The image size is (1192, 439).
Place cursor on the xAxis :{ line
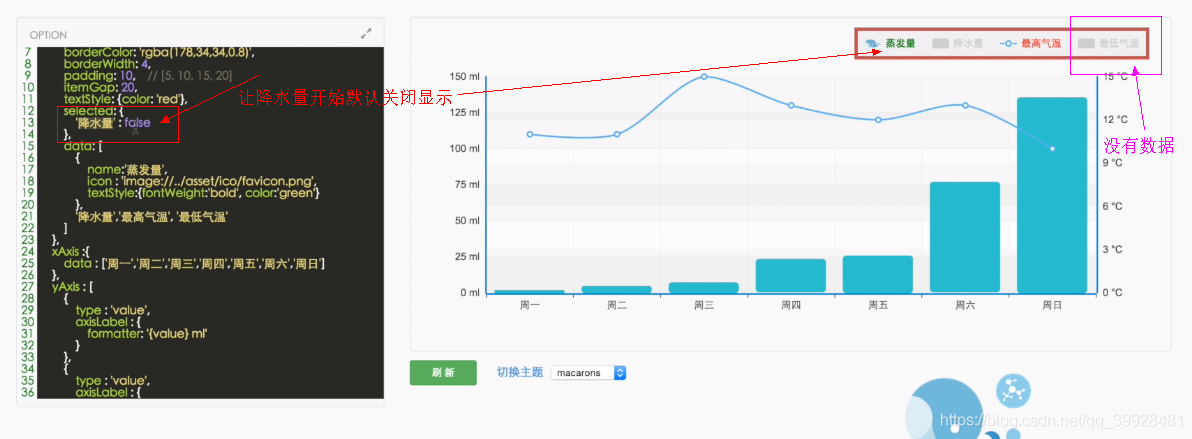pos(71,253)
